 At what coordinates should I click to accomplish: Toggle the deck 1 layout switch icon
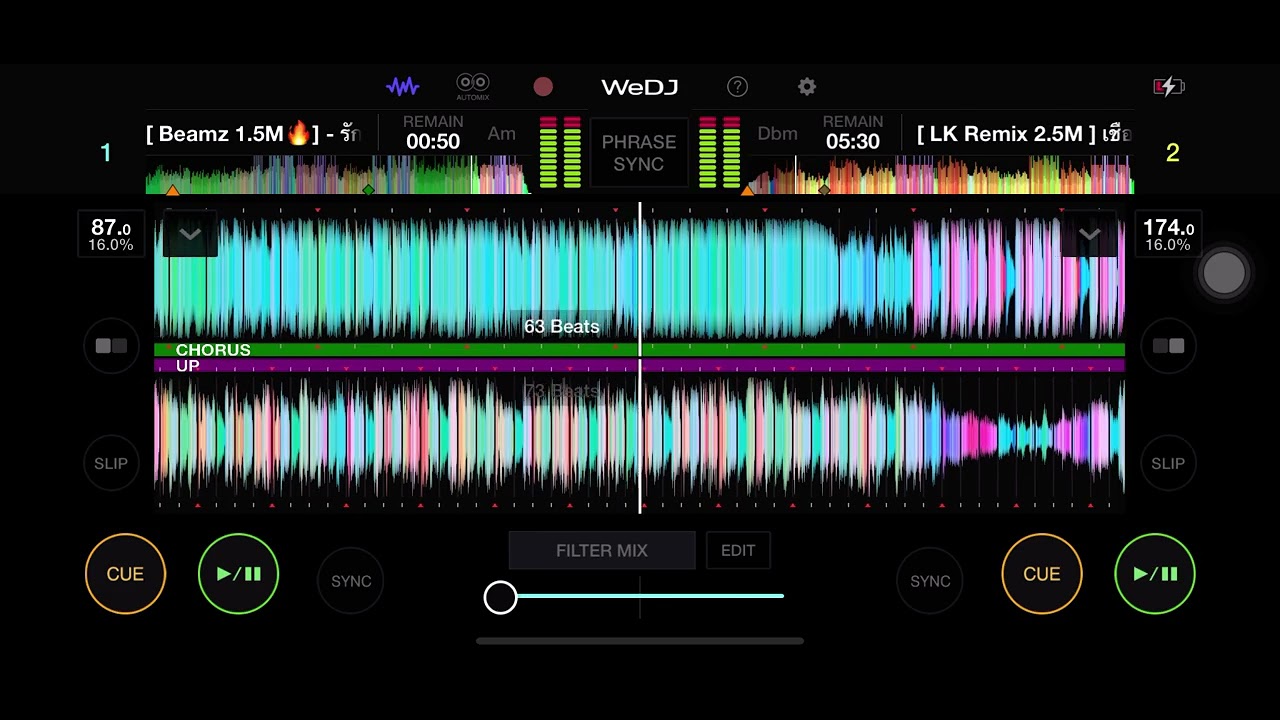(x=111, y=346)
